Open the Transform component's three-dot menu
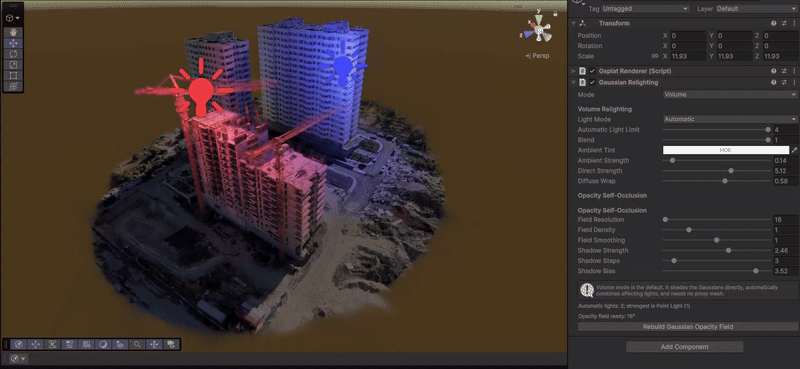This screenshot has width=800, height=369. pos(794,23)
